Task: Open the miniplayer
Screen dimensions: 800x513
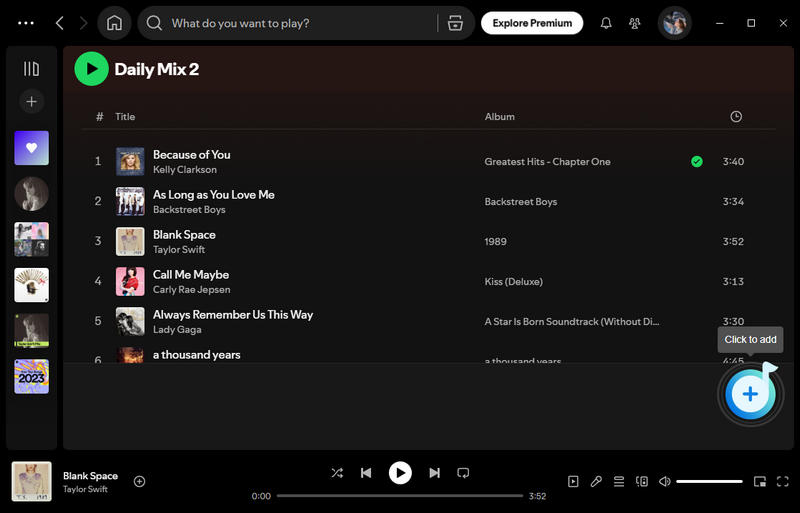Action: [x=760, y=481]
